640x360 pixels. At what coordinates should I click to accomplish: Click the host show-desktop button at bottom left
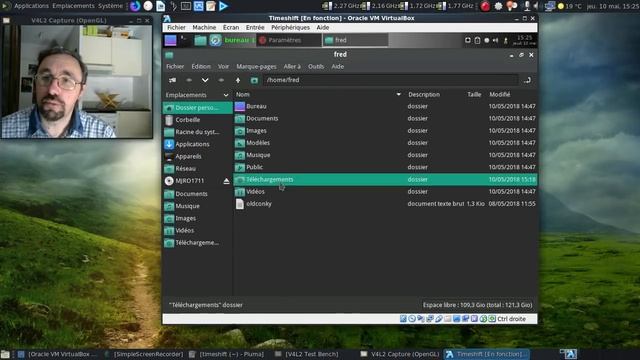point(5,354)
